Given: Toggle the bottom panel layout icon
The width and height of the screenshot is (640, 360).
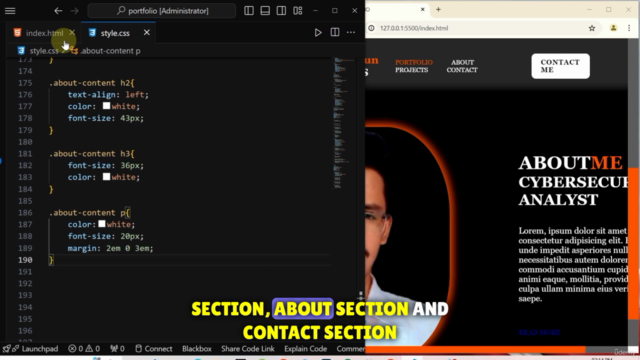Looking at the screenshot, I should point(265,11).
